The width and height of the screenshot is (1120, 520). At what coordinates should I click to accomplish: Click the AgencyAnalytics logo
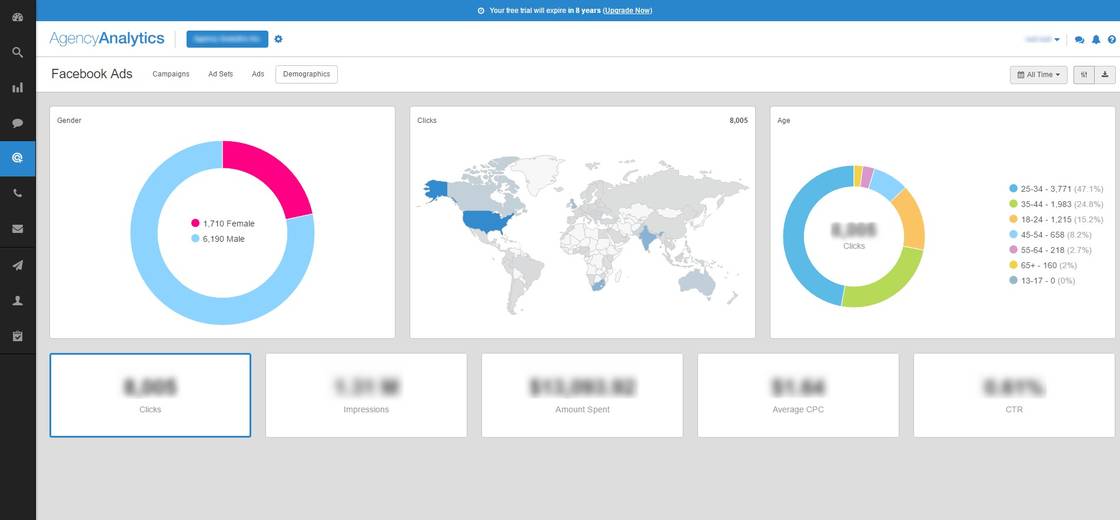107,39
